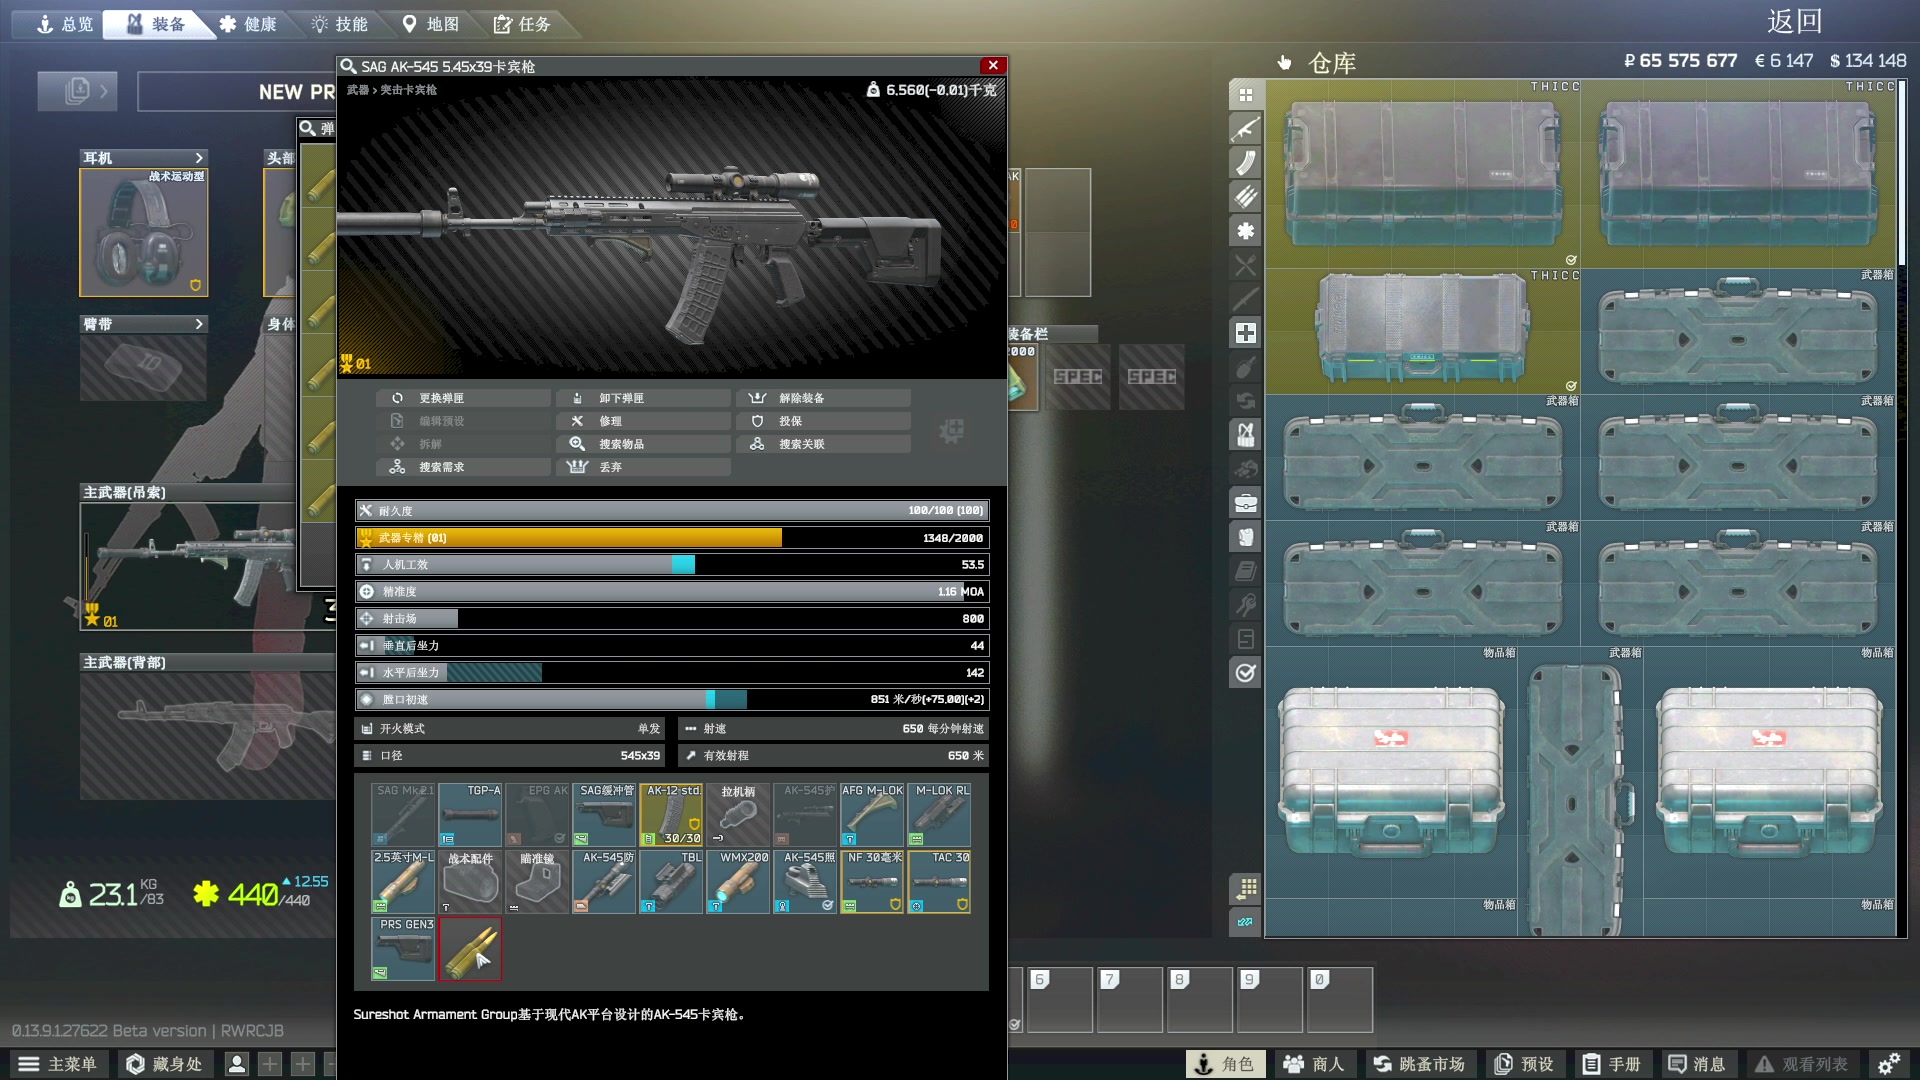Select 修理 repair action
This screenshot has width=1920, height=1080.
click(643, 421)
